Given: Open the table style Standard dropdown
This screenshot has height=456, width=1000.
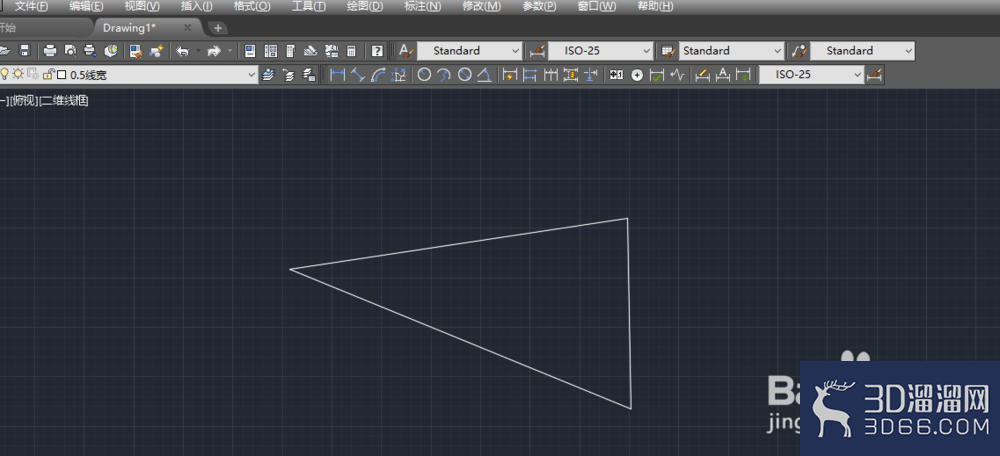Looking at the screenshot, I should (732, 50).
